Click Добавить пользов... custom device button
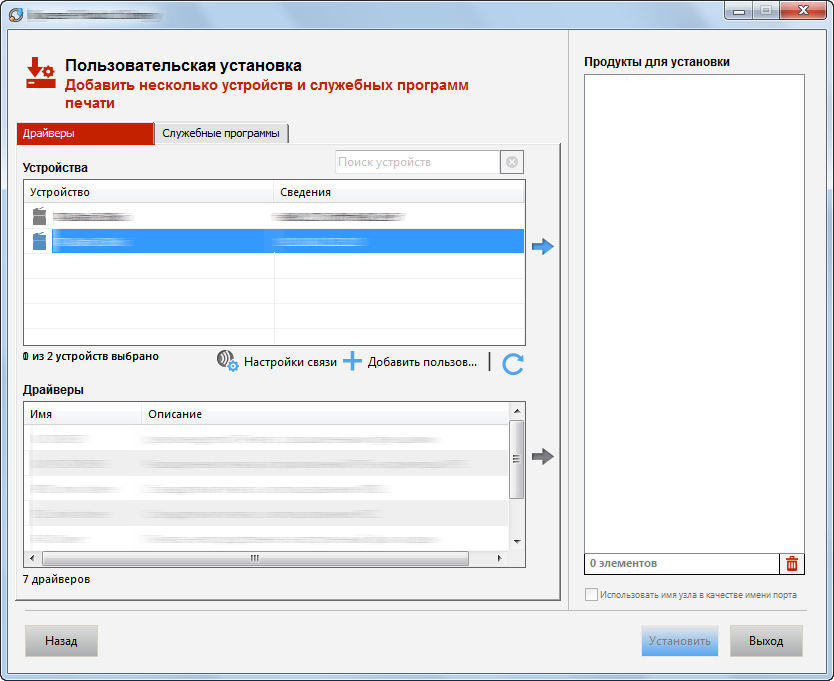Viewport: 834px width, 681px height. 422,362
